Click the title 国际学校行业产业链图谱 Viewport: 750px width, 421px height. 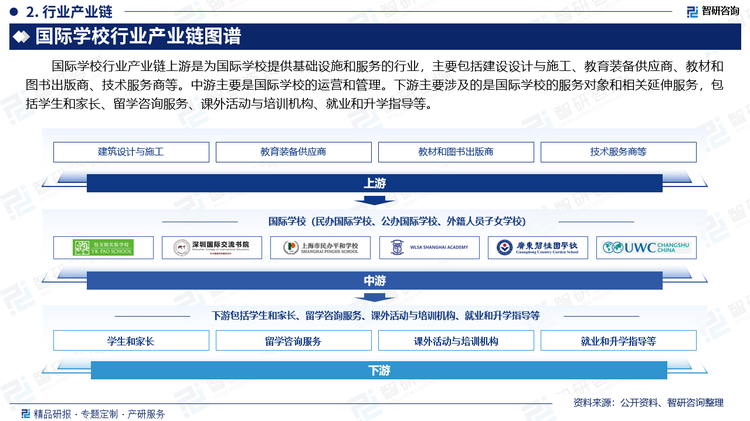[x=138, y=36]
